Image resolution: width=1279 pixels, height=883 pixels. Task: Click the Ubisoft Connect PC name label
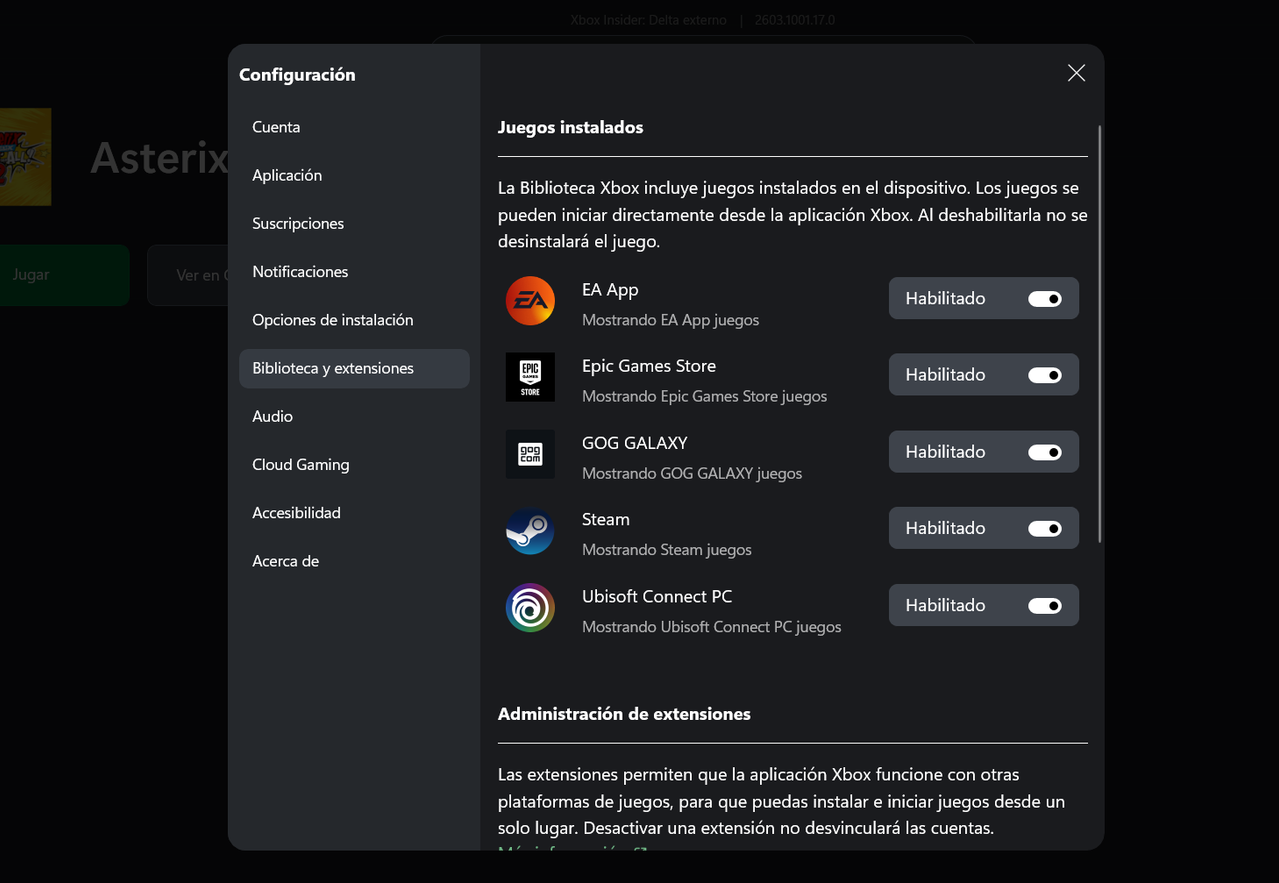click(x=657, y=596)
